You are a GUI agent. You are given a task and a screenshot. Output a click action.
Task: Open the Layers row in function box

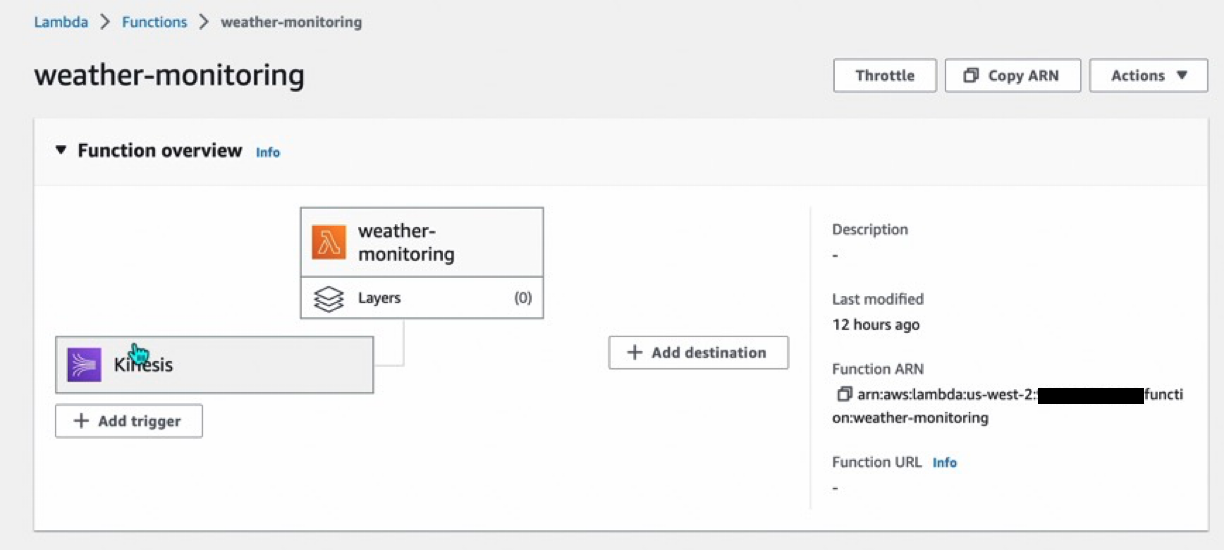(422, 298)
